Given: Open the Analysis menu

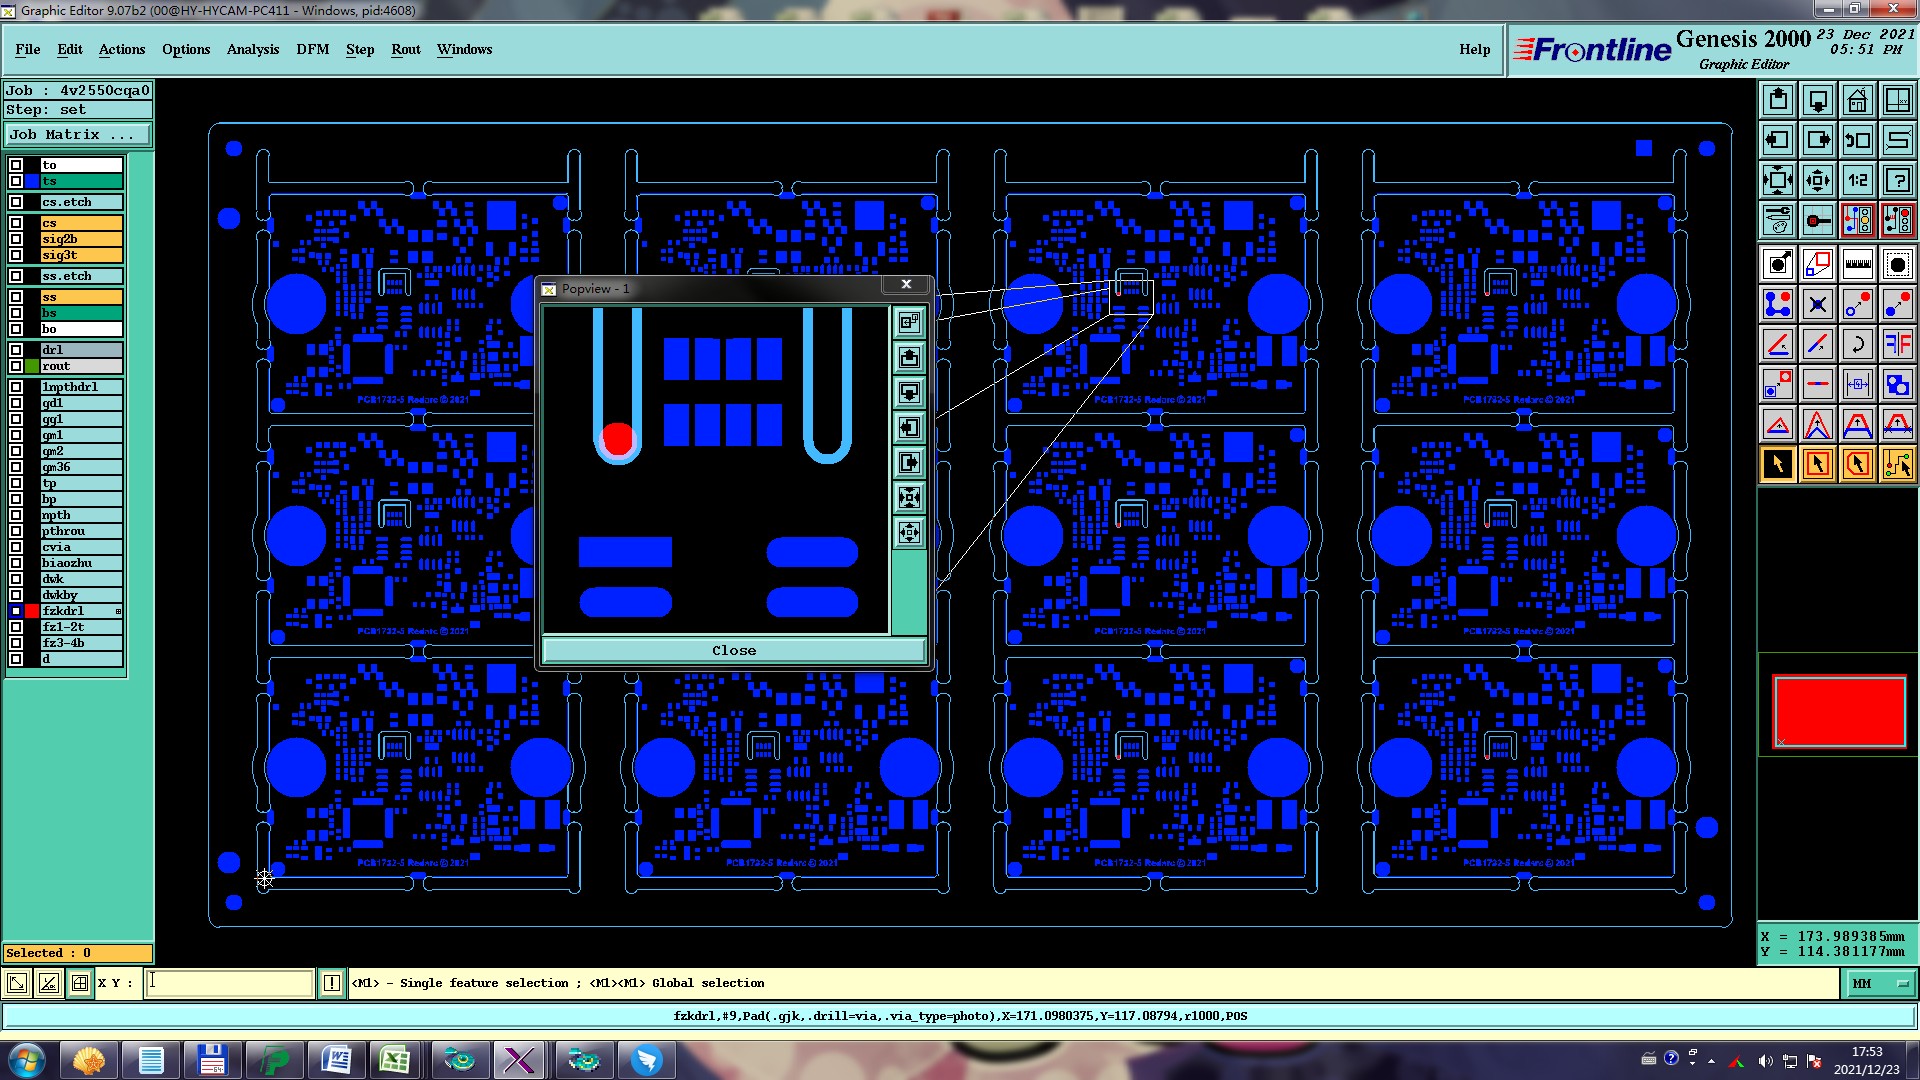Looking at the screenshot, I should click(x=252, y=49).
